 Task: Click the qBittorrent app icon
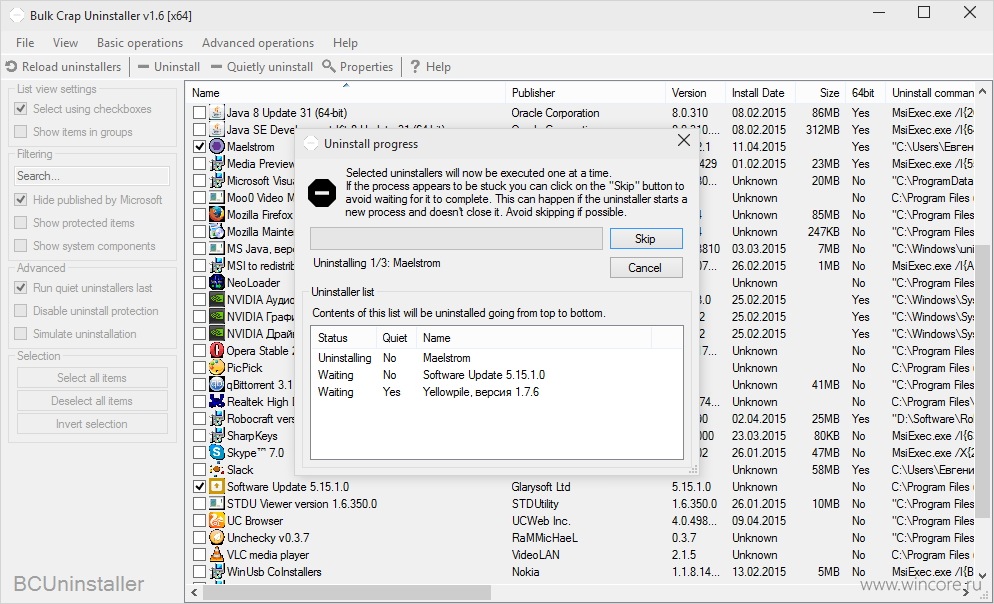[217, 385]
